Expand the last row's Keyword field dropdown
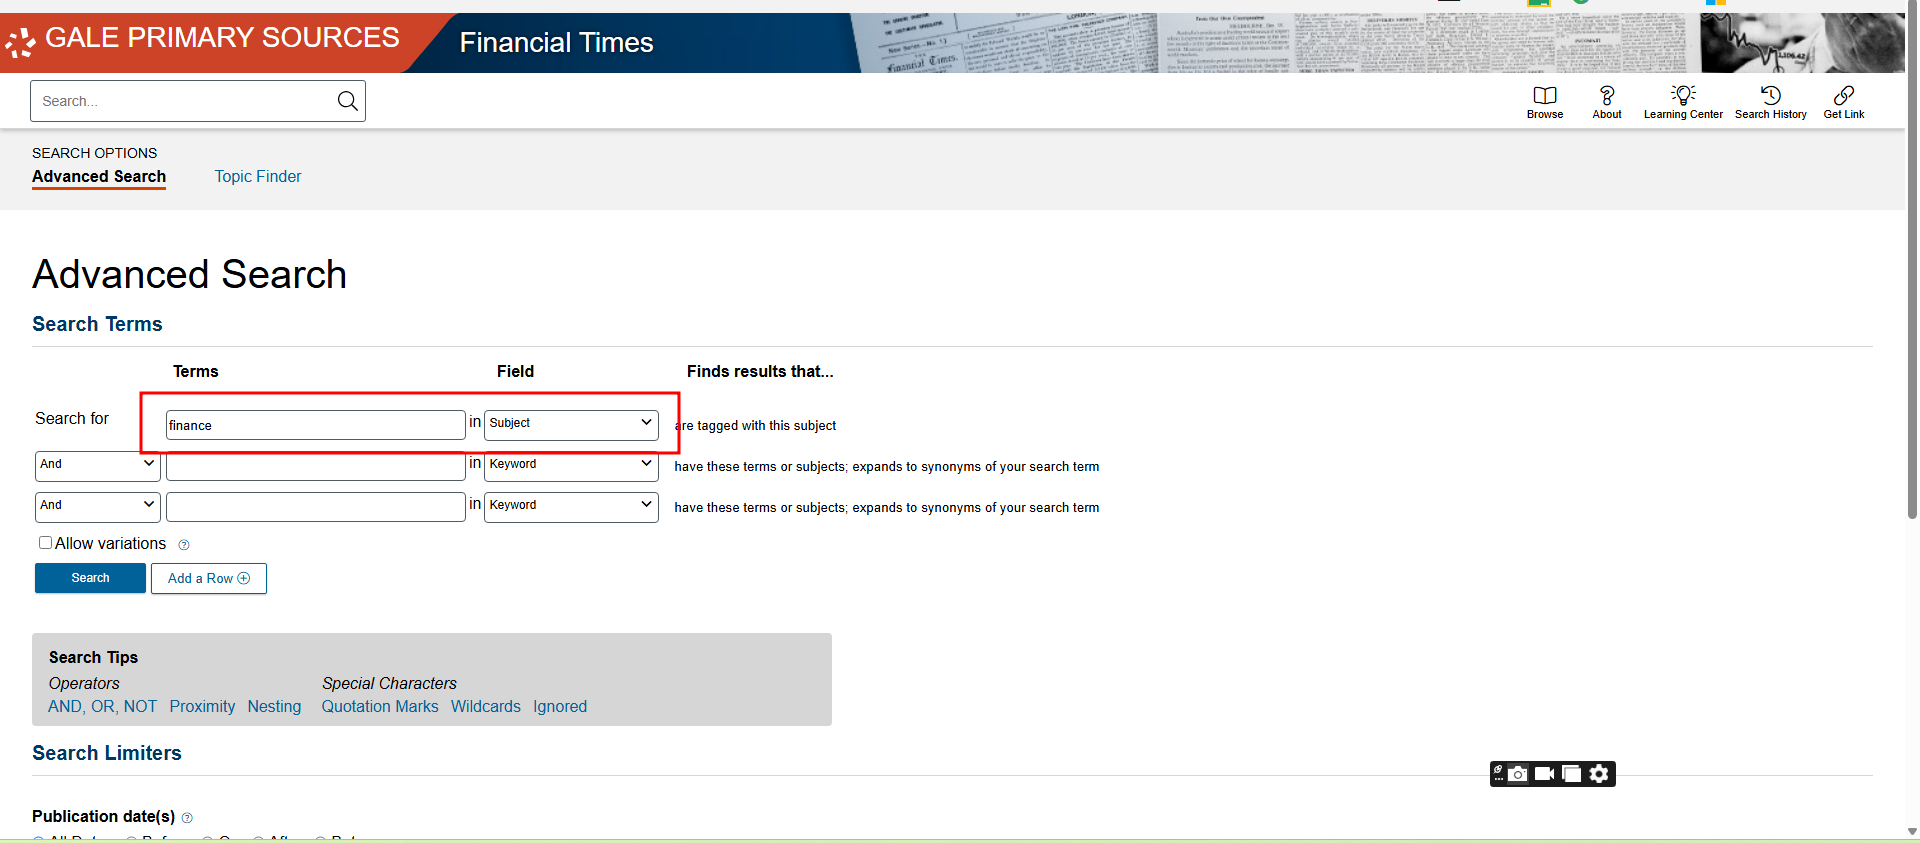Viewport: 1920px width, 843px height. click(x=571, y=506)
